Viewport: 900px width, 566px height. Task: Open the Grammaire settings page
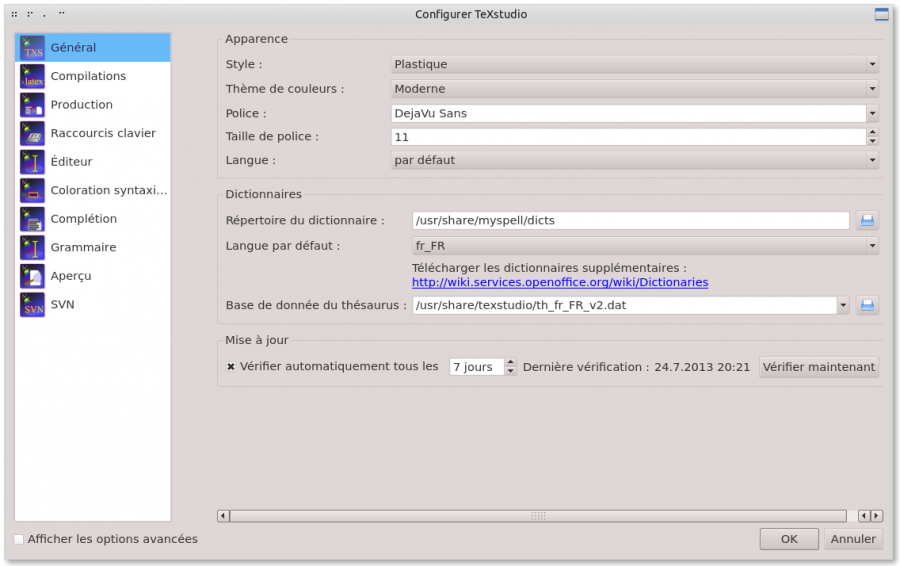click(x=92, y=247)
